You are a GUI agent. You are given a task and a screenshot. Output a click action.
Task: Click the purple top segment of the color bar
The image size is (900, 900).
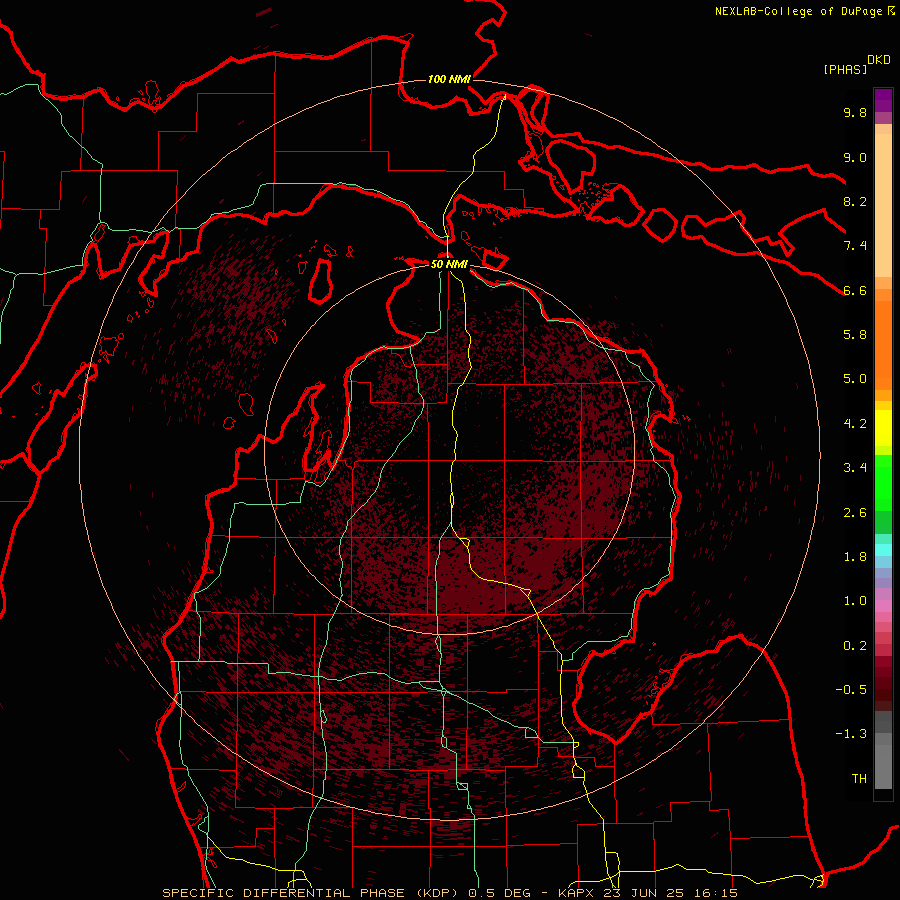click(x=883, y=100)
